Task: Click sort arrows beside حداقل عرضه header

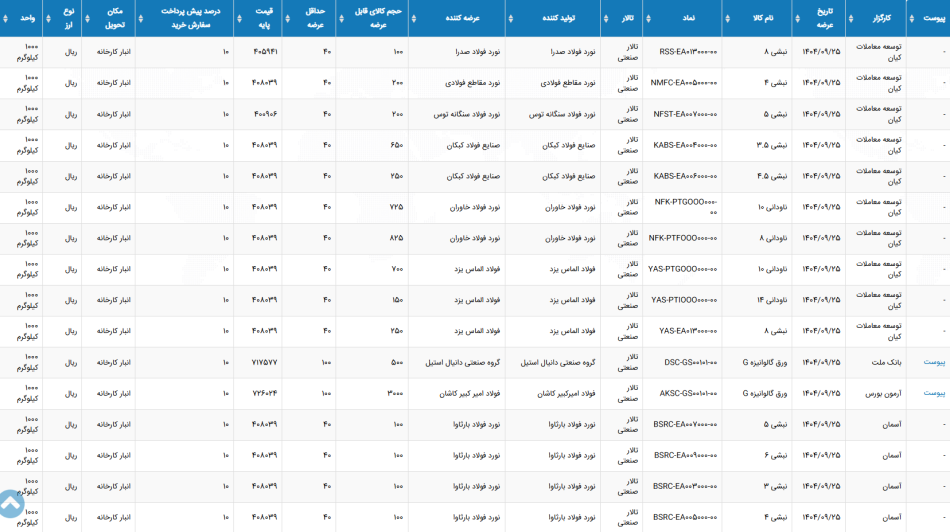Action: coord(287,18)
